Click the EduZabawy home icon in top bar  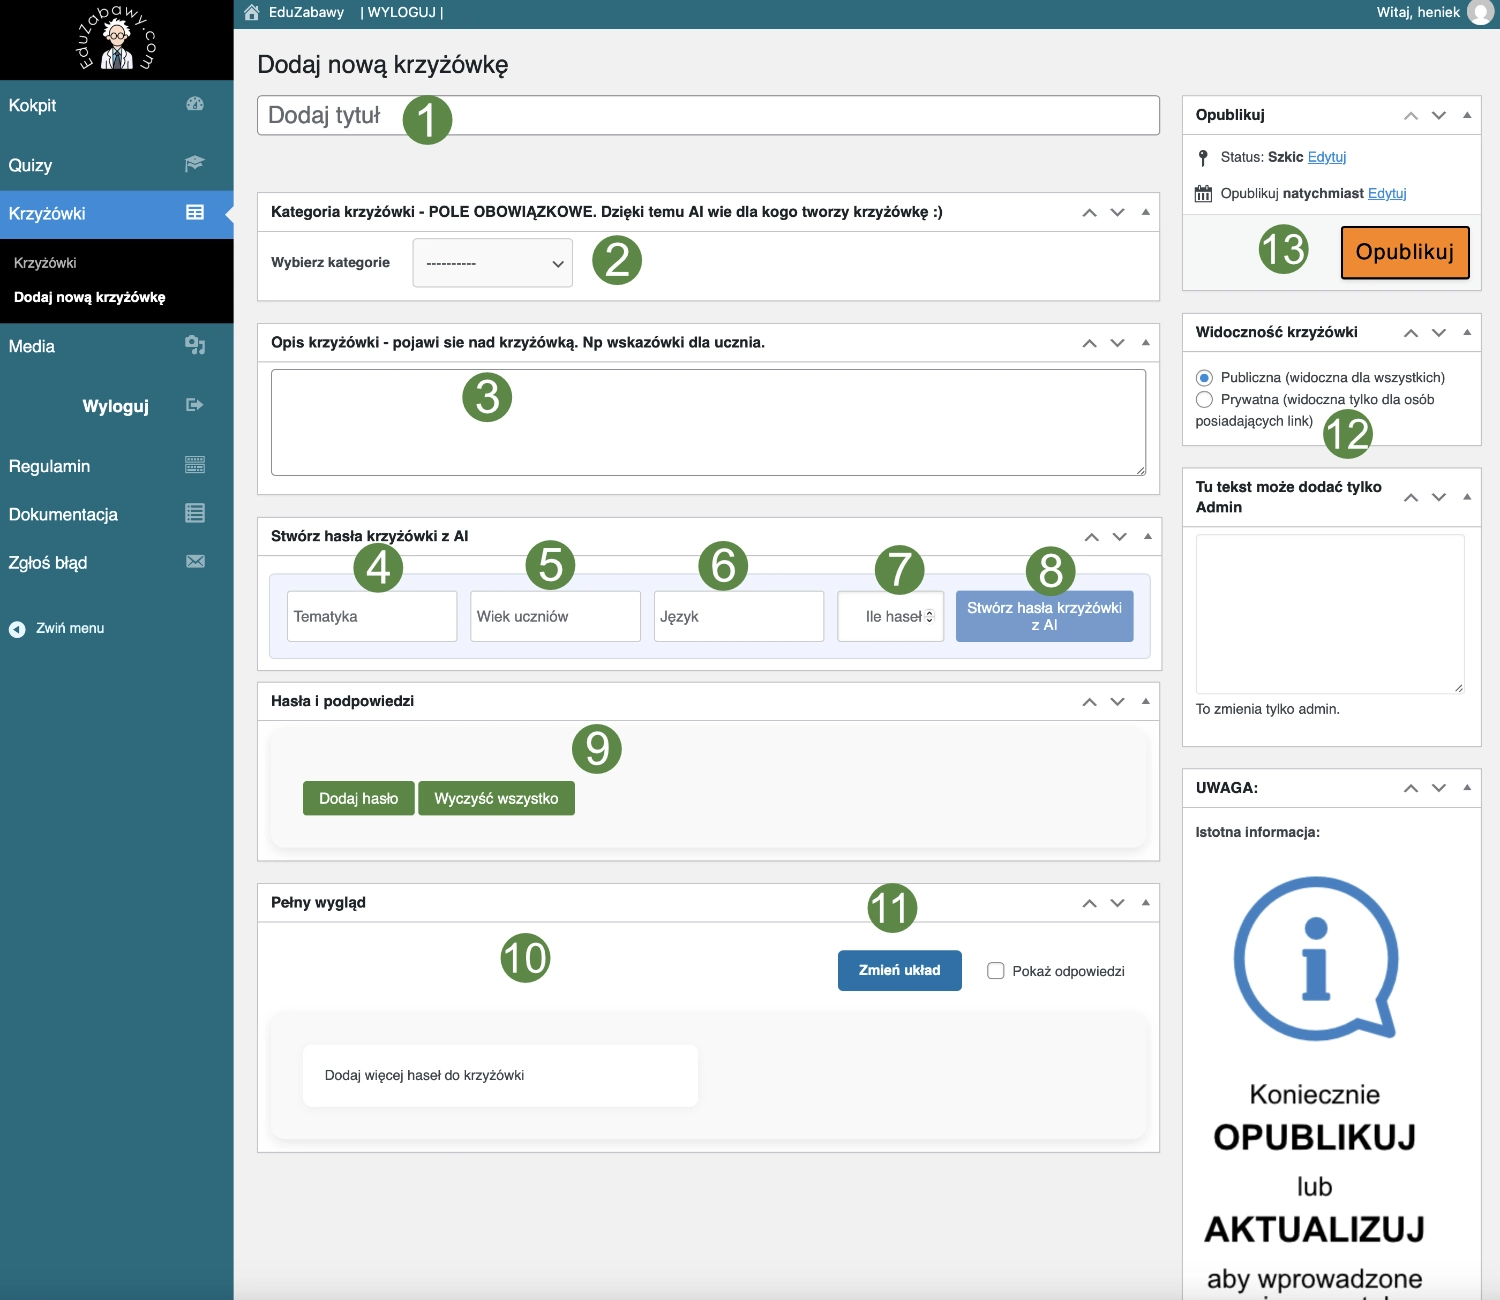click(252, 12)
